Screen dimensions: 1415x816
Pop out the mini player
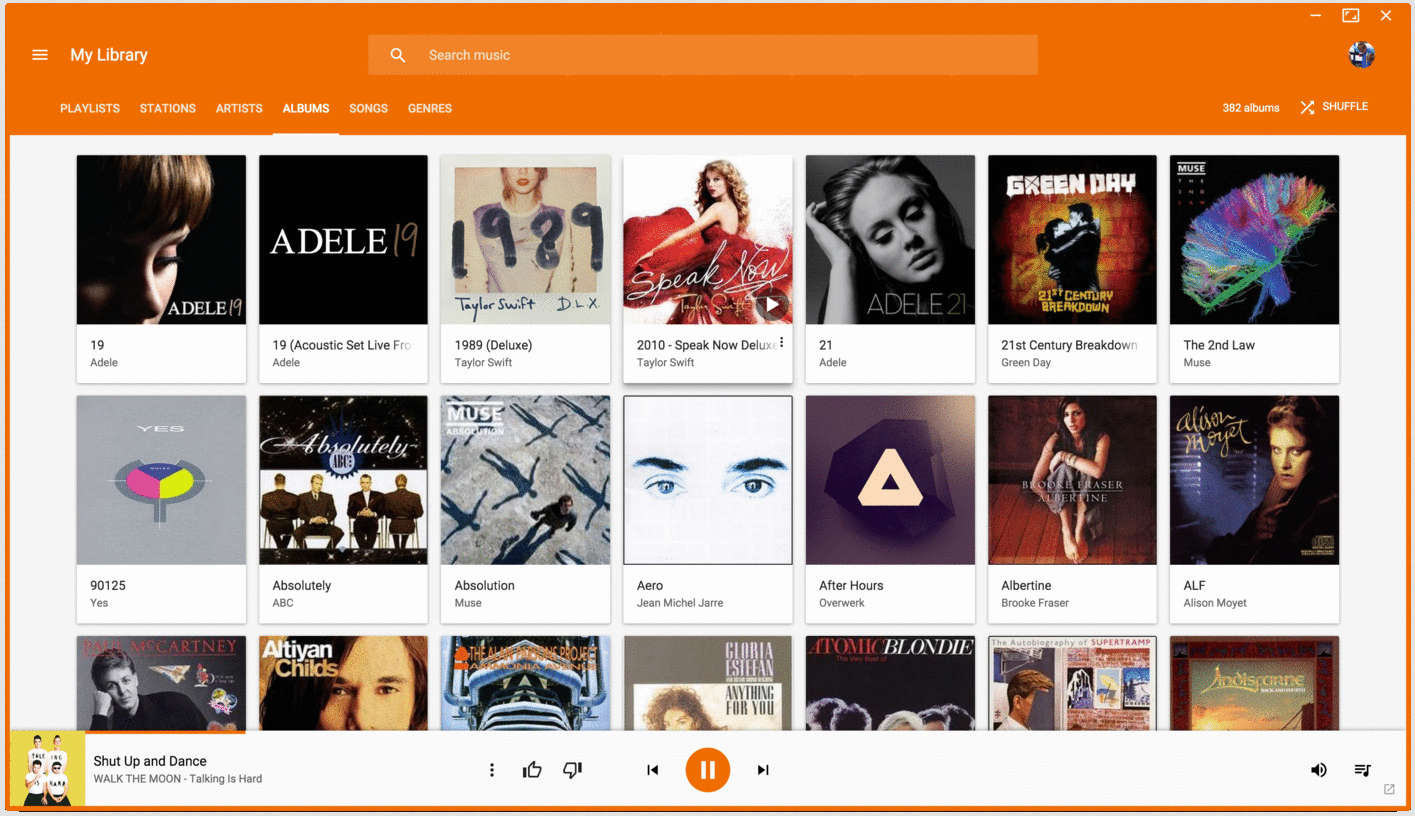(x=1389, y=790)
